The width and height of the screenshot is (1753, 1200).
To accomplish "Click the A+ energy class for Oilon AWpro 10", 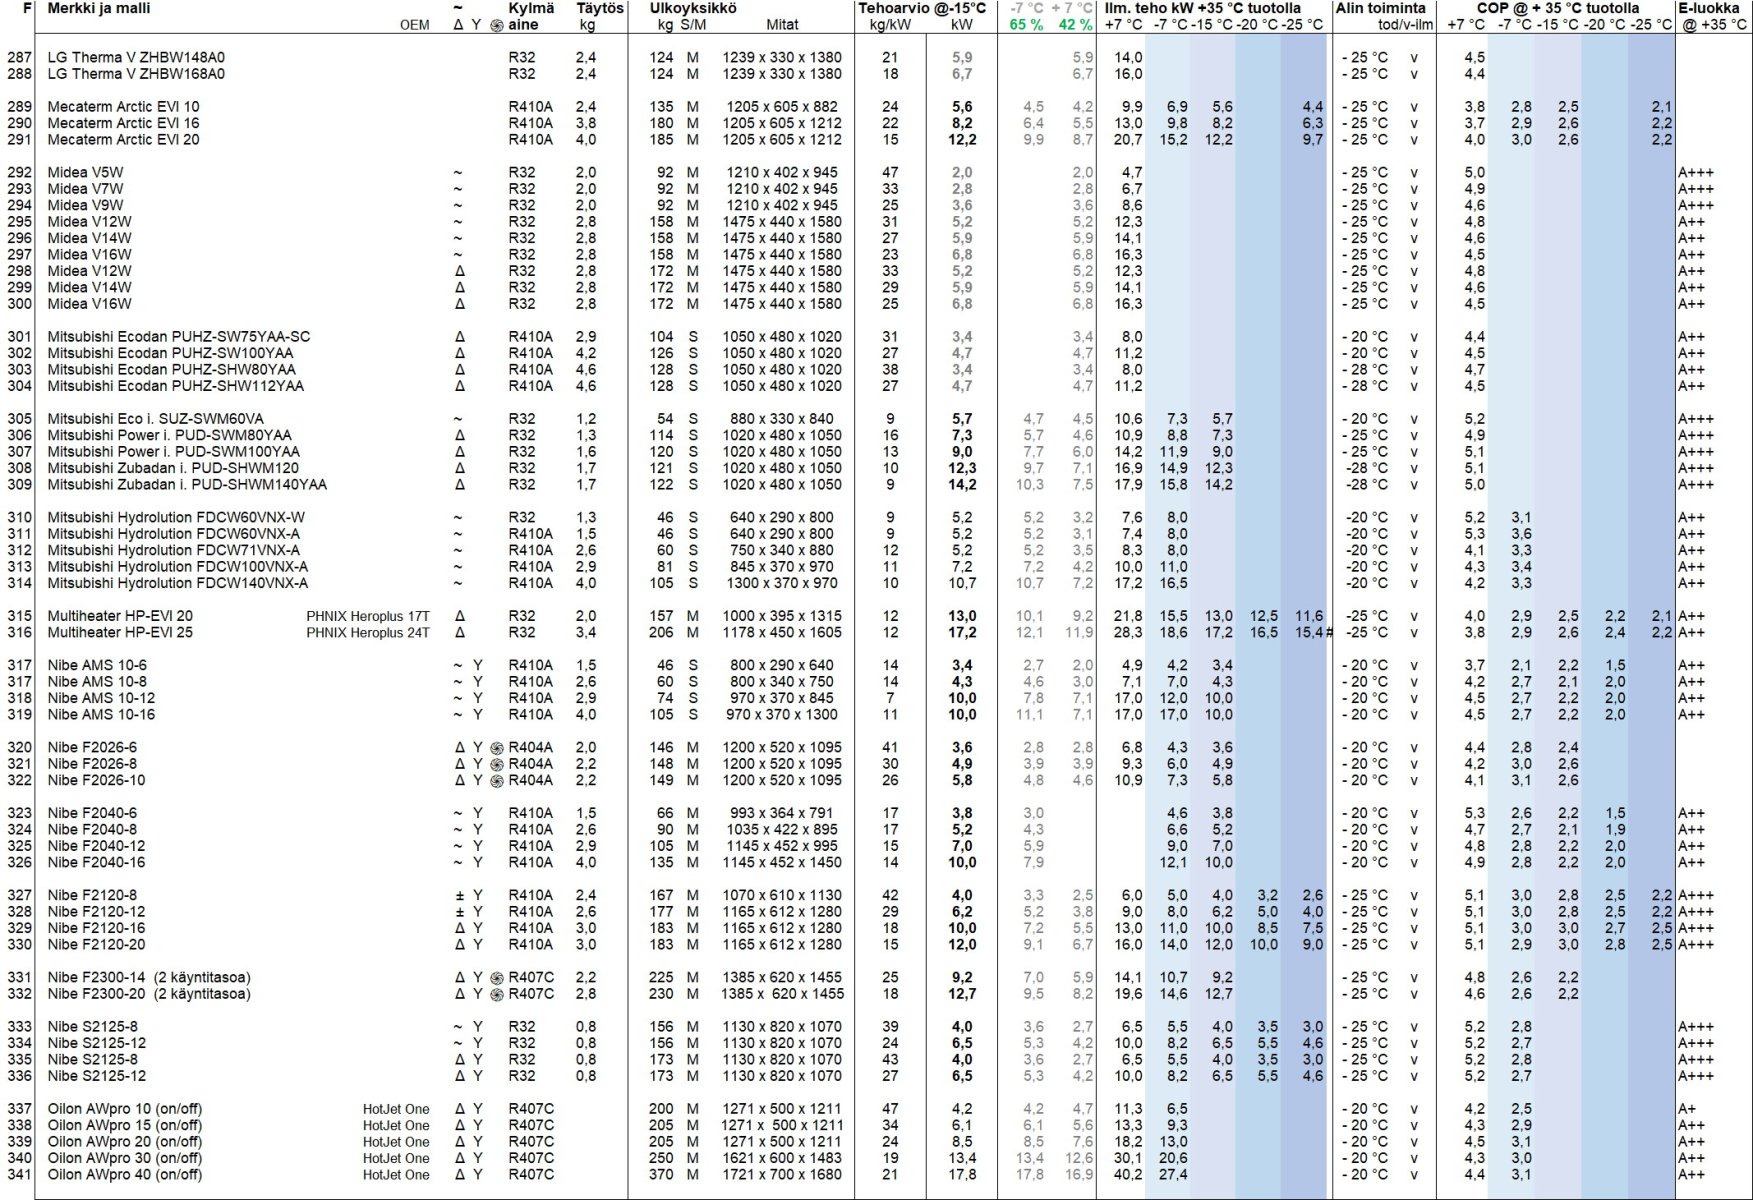I will click(x=1687, y=1109).
